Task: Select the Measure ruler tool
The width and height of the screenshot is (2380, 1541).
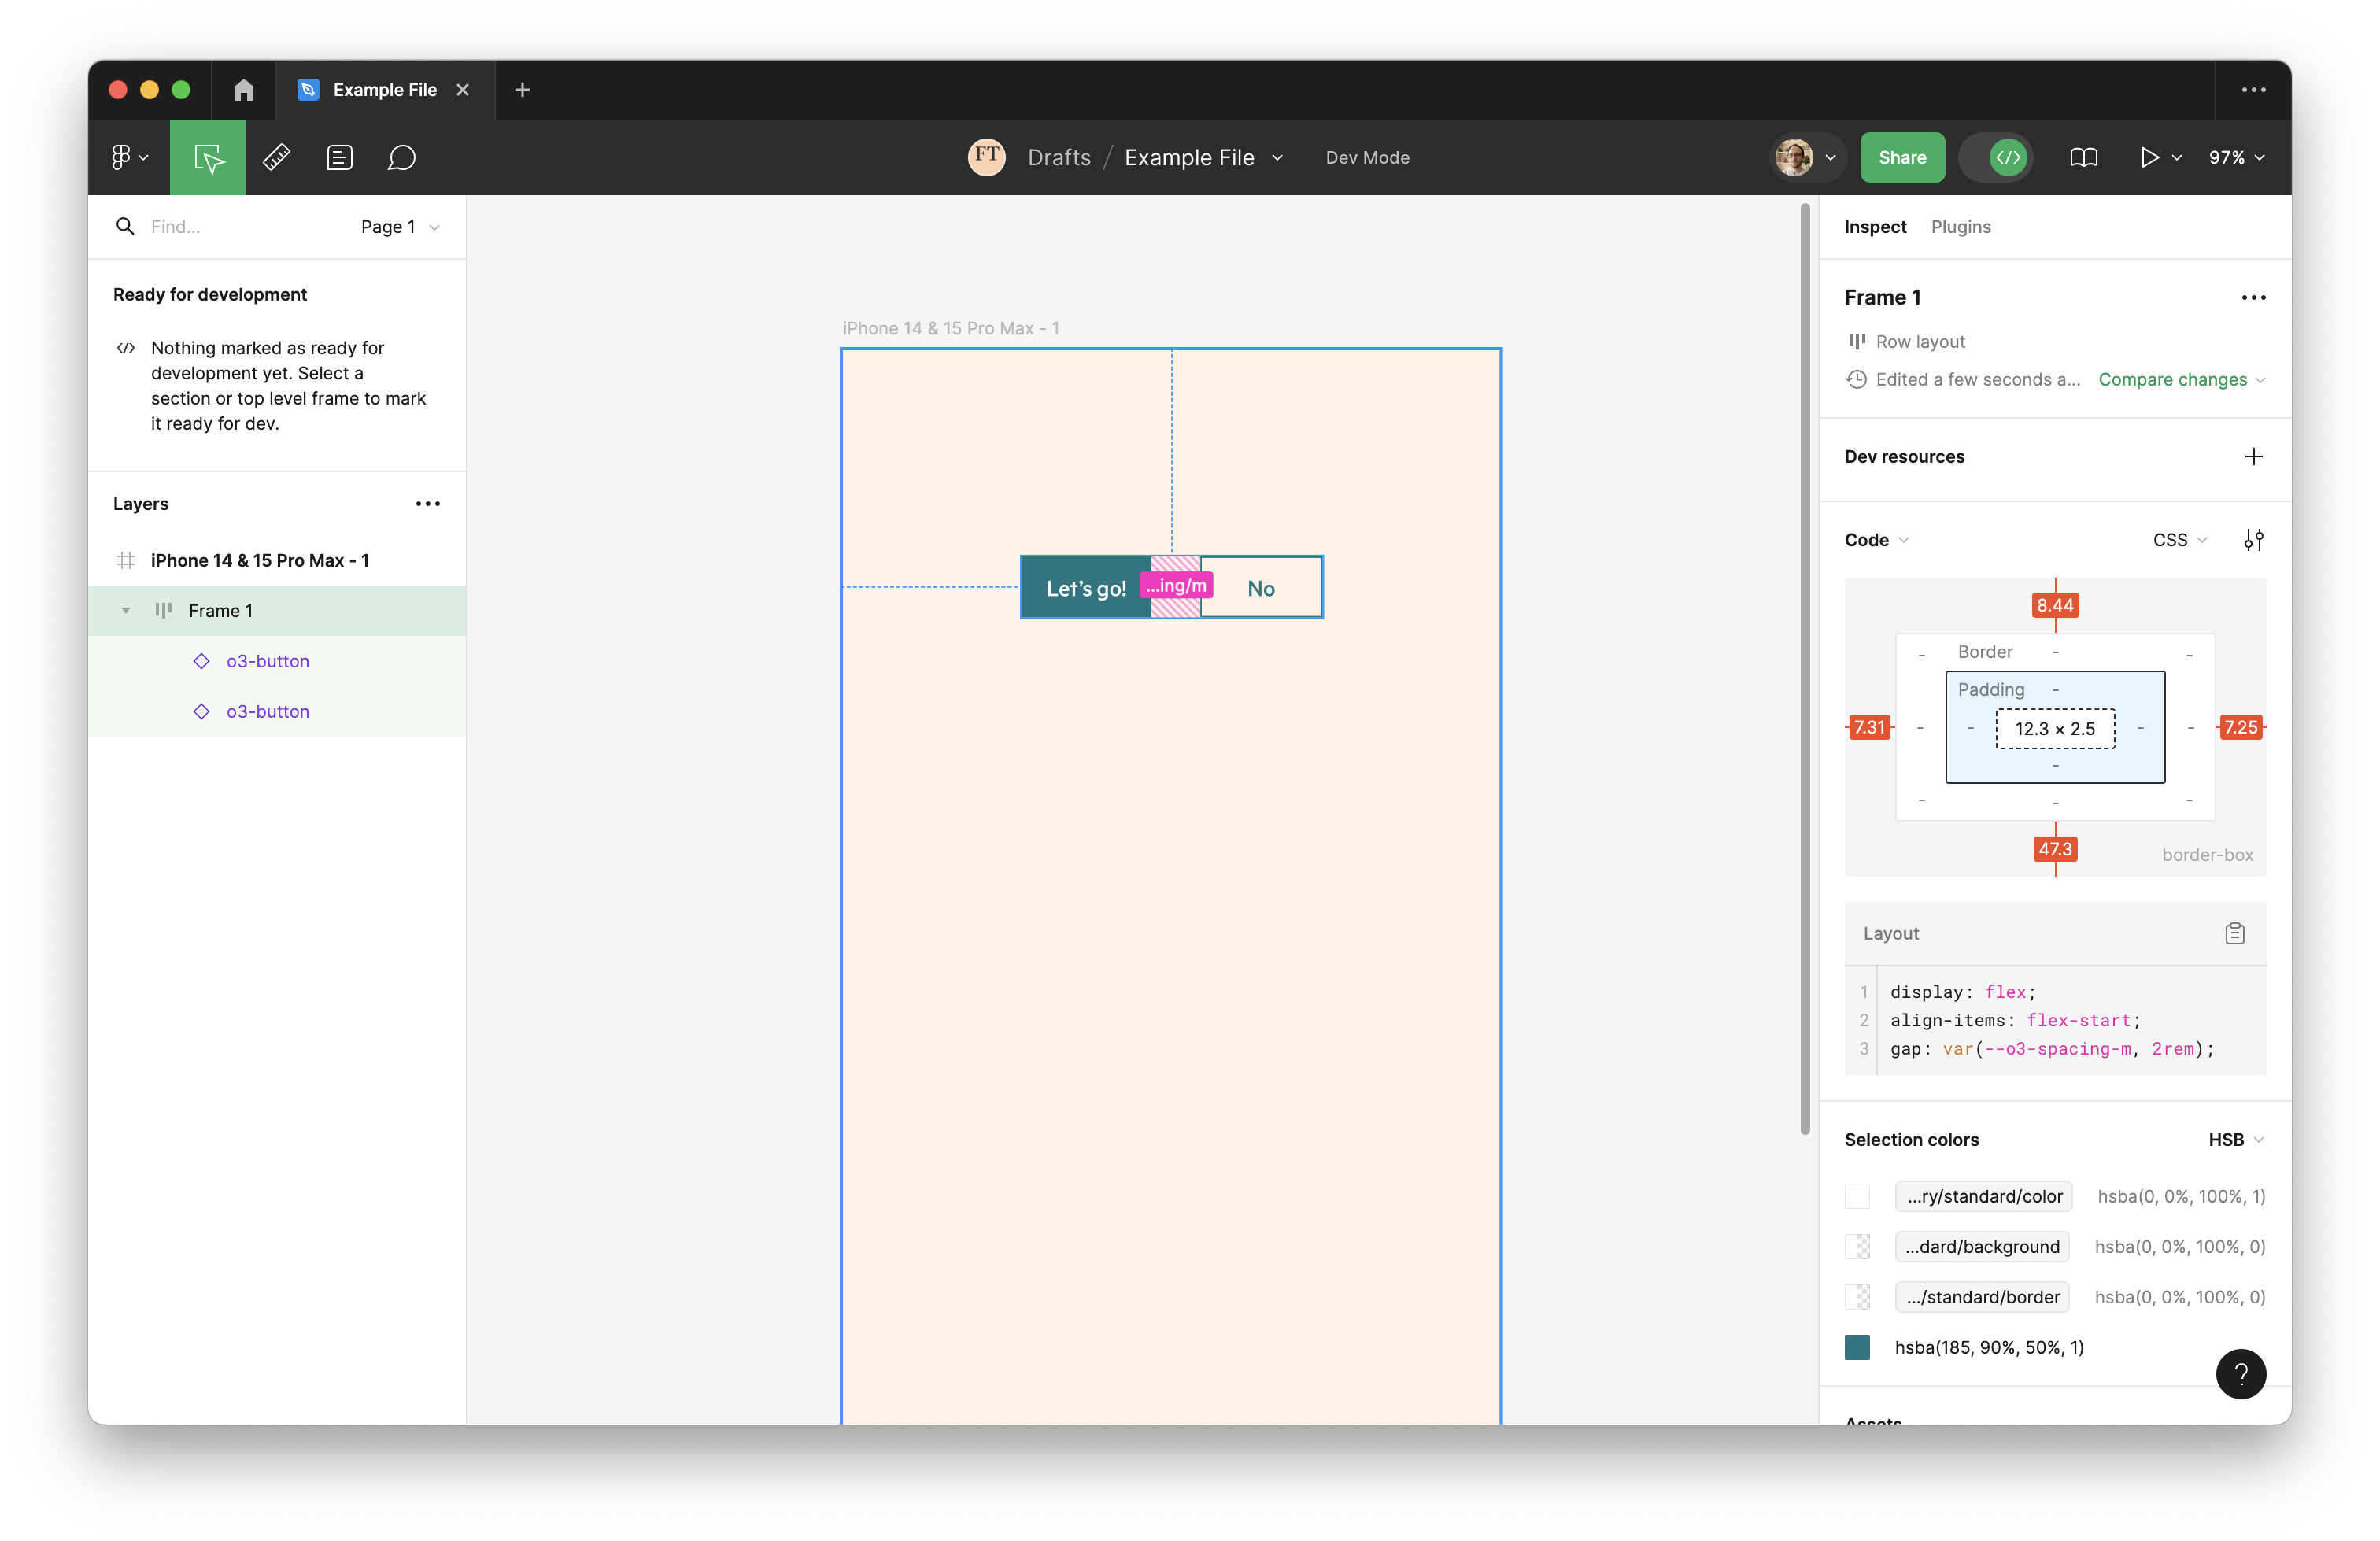Action: click(x=277, y=157)
